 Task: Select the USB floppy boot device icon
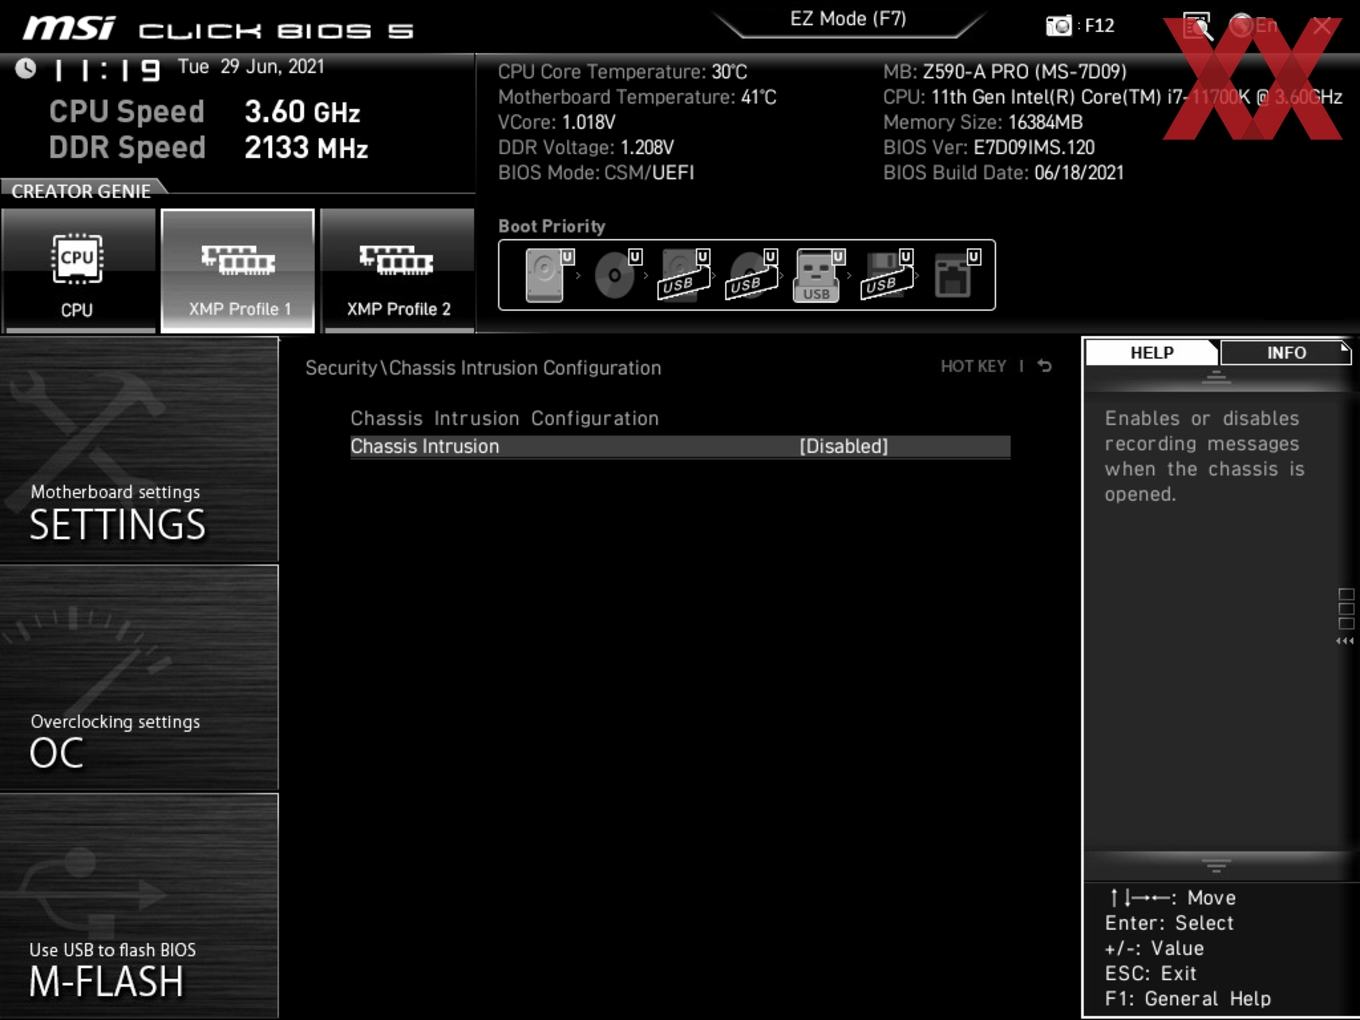pyautogui.click(x=887, y=275)
